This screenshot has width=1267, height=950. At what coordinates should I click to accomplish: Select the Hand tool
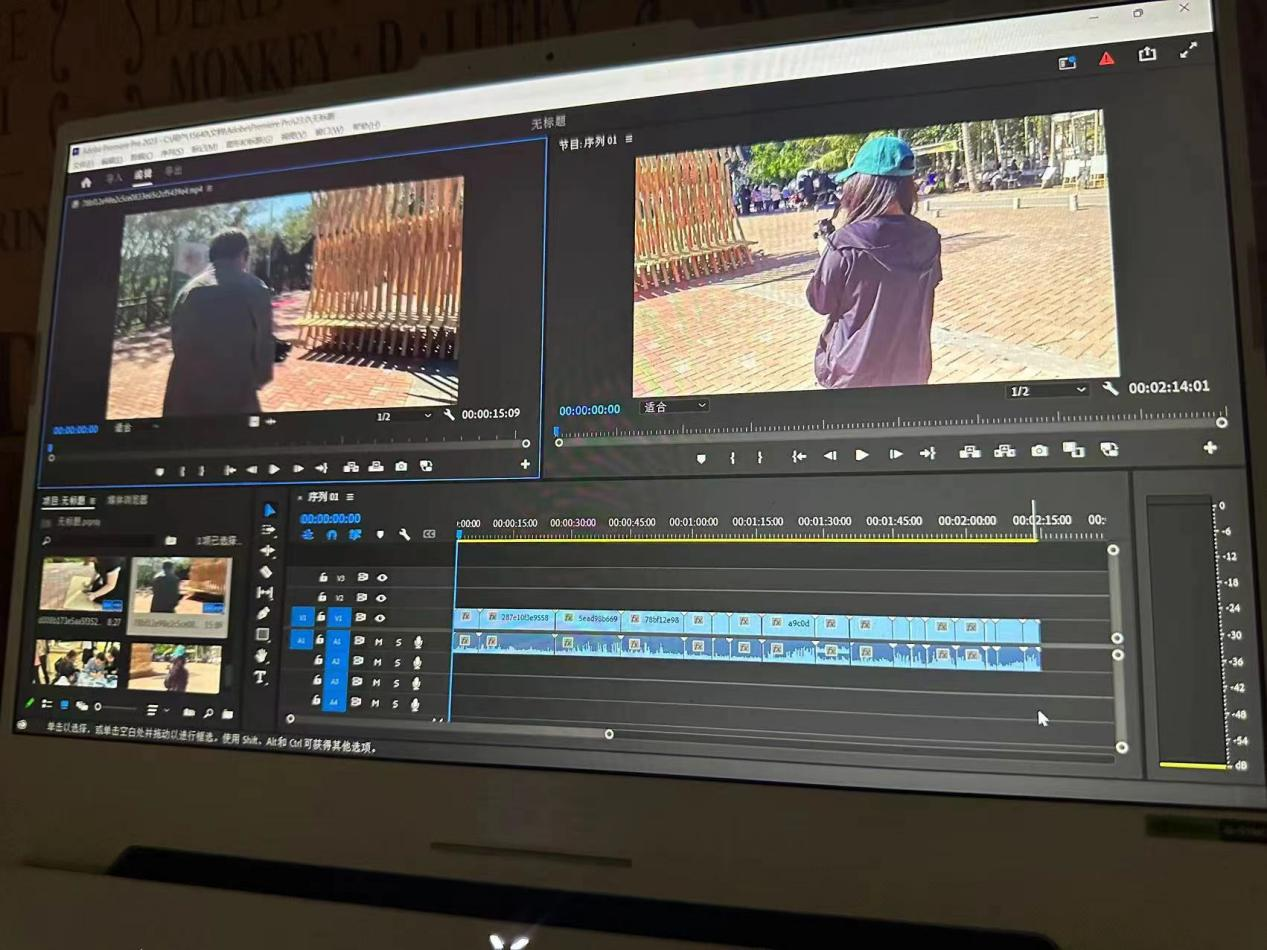coord(262,656)
